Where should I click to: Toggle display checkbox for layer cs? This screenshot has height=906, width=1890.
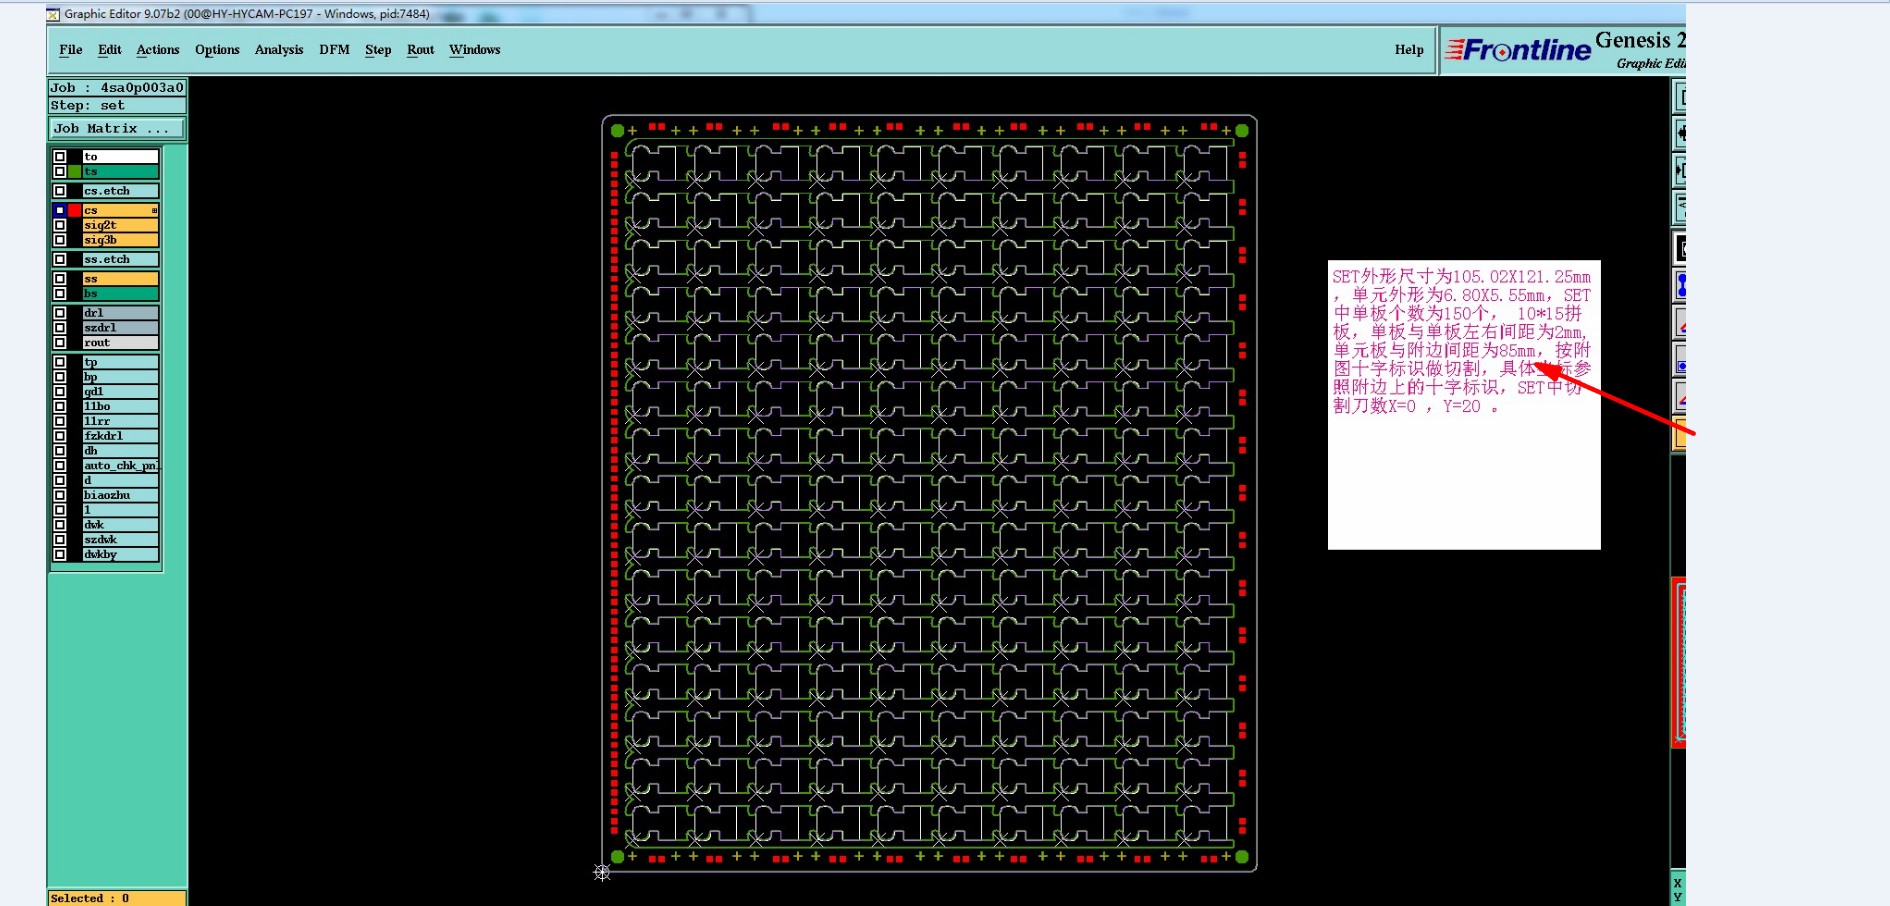(60, 211)
